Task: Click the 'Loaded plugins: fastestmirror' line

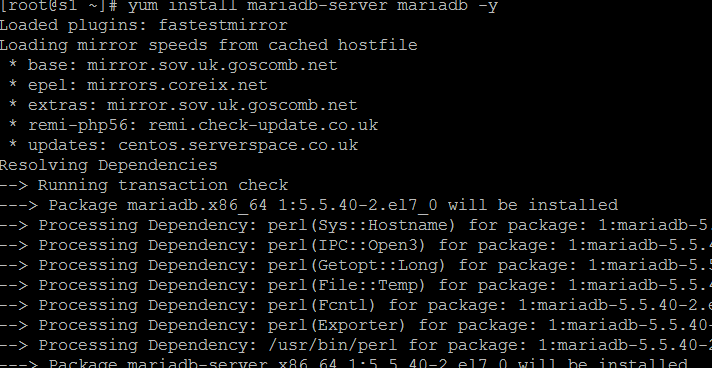Action: (x=143, y=25)
